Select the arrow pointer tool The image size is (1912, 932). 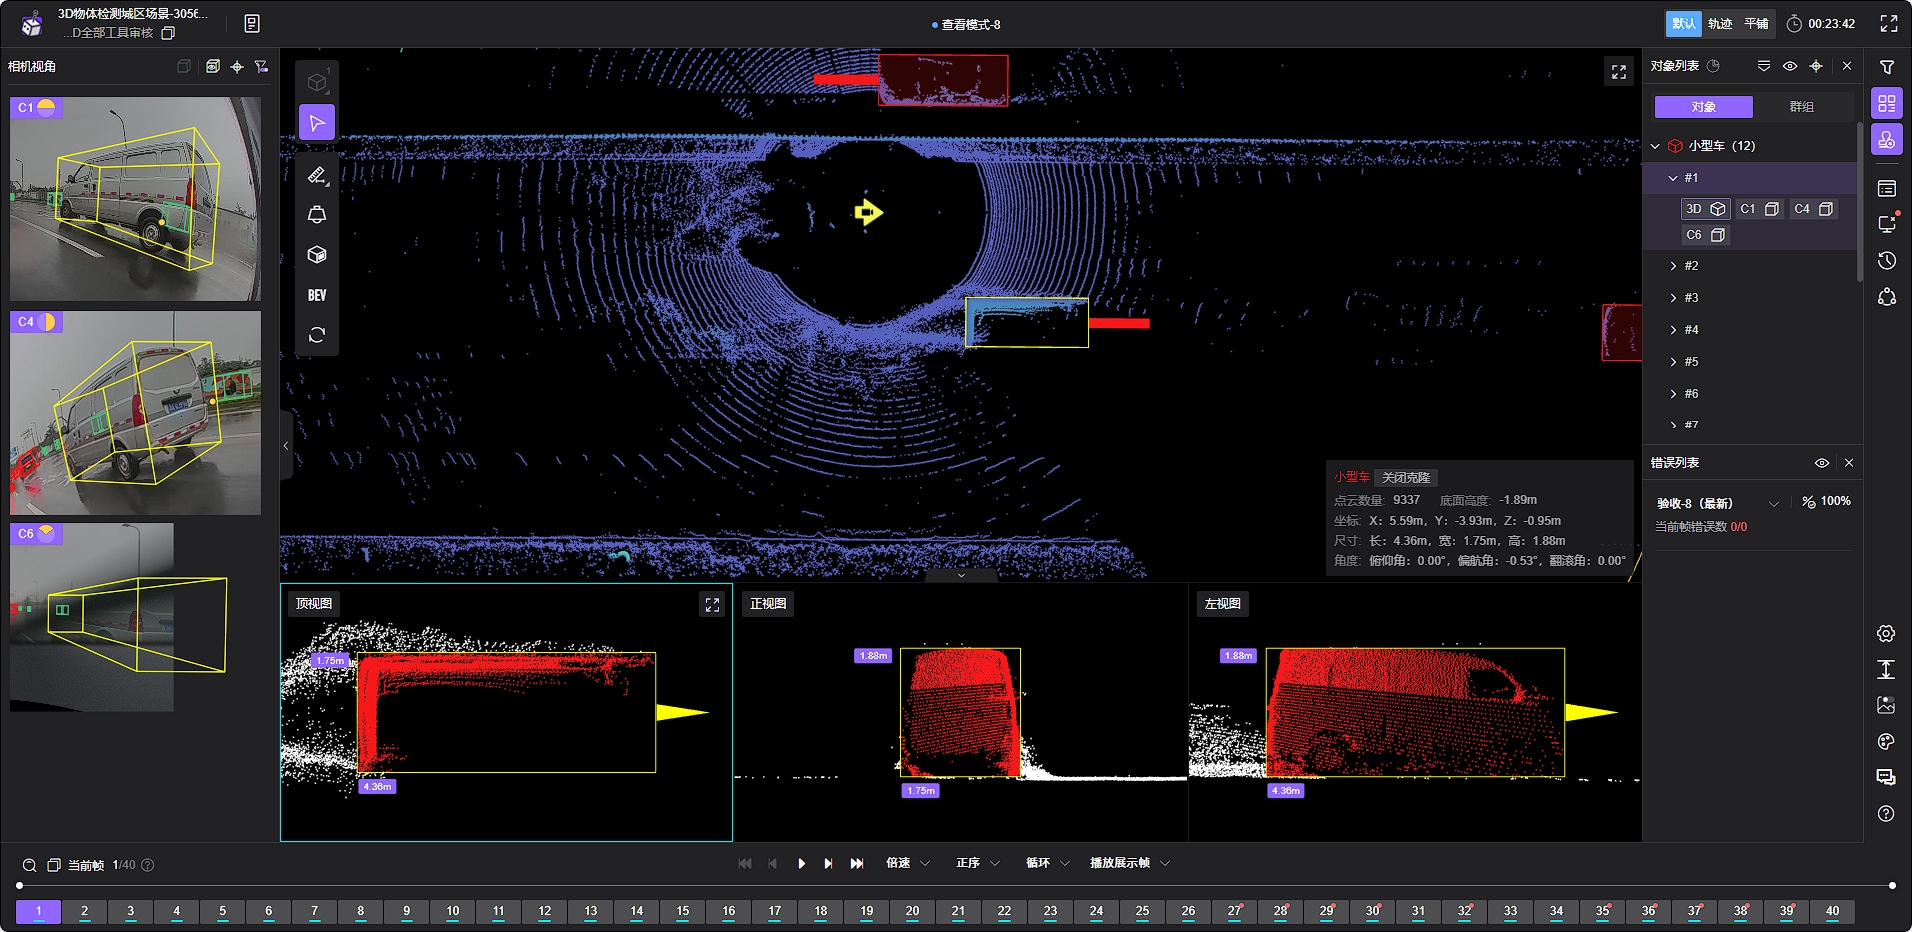(x=317, y=123)
